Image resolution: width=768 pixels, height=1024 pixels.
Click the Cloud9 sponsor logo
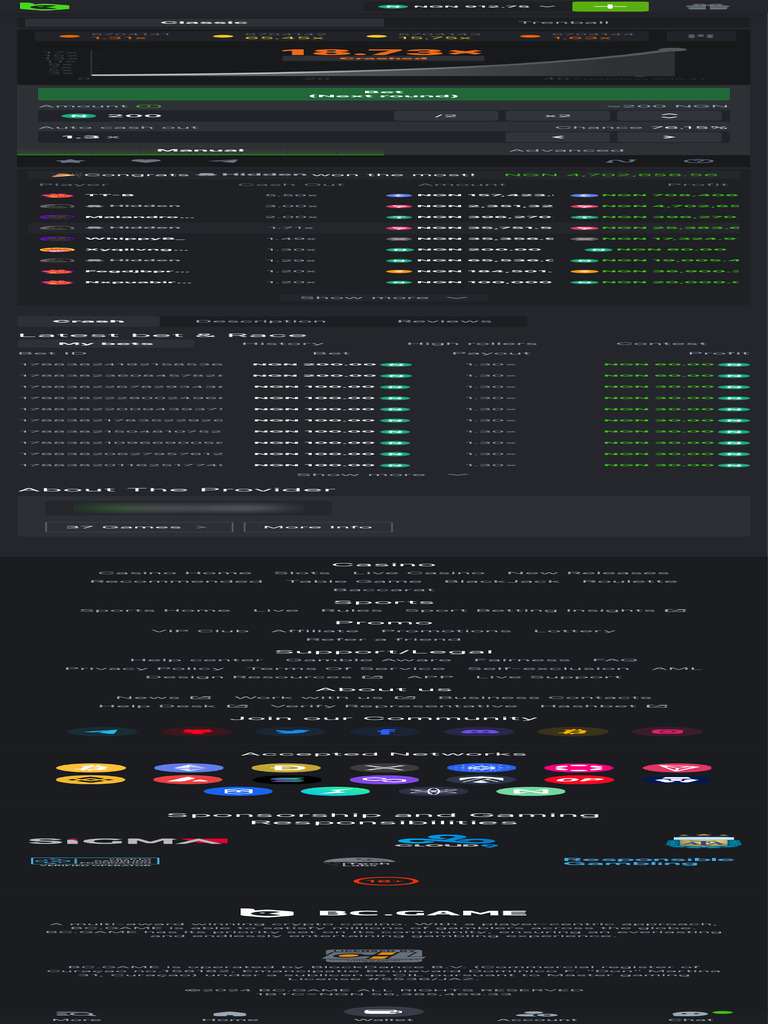(447, 841)
